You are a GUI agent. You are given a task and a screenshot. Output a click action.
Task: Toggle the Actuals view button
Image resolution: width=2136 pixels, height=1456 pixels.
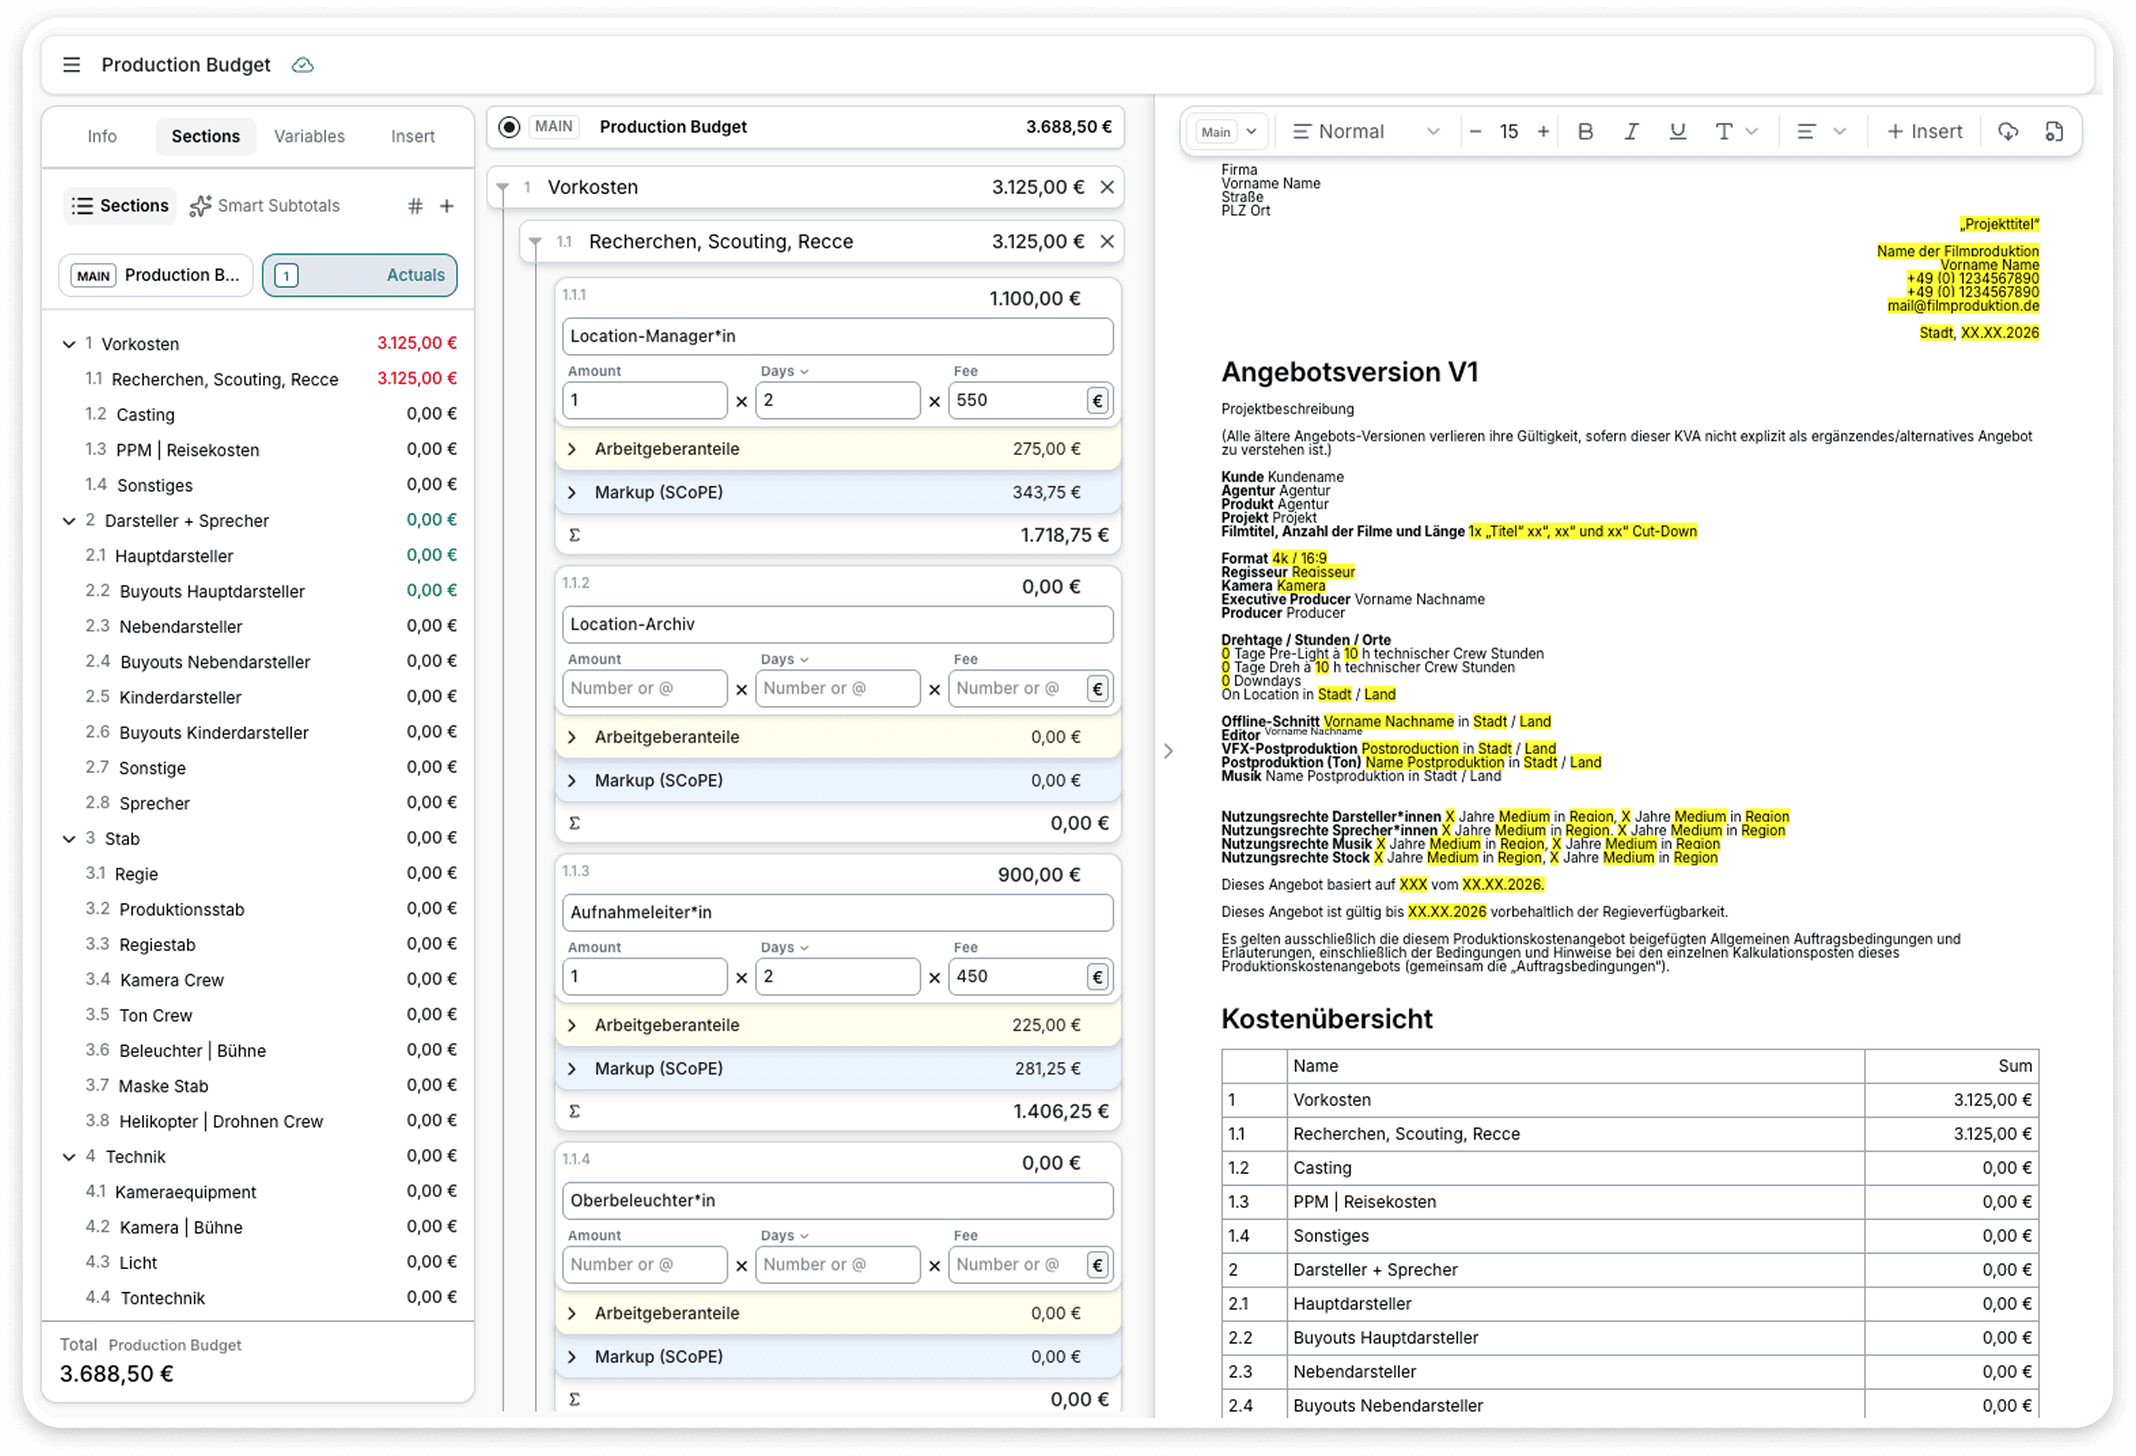pyautogui.click(x=360, y=275)
